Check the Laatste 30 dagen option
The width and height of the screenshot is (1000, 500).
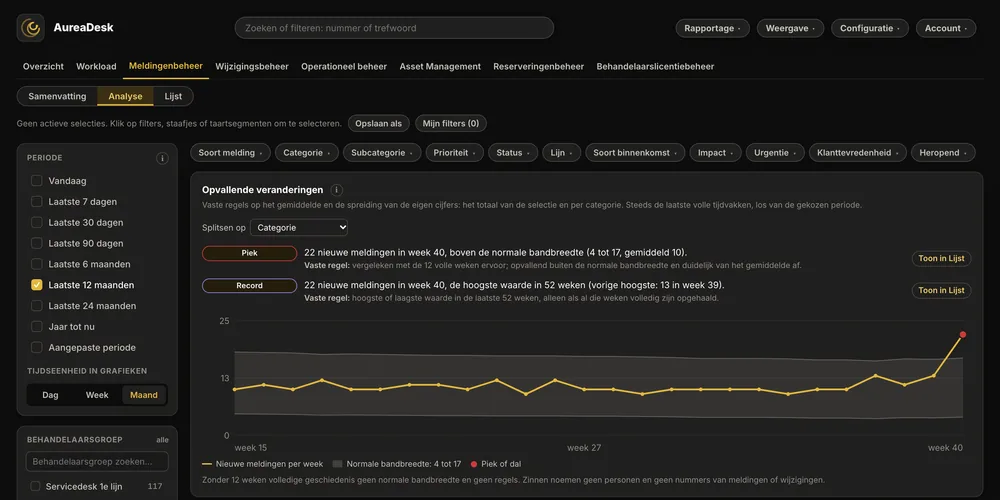(x=37, y=223)
